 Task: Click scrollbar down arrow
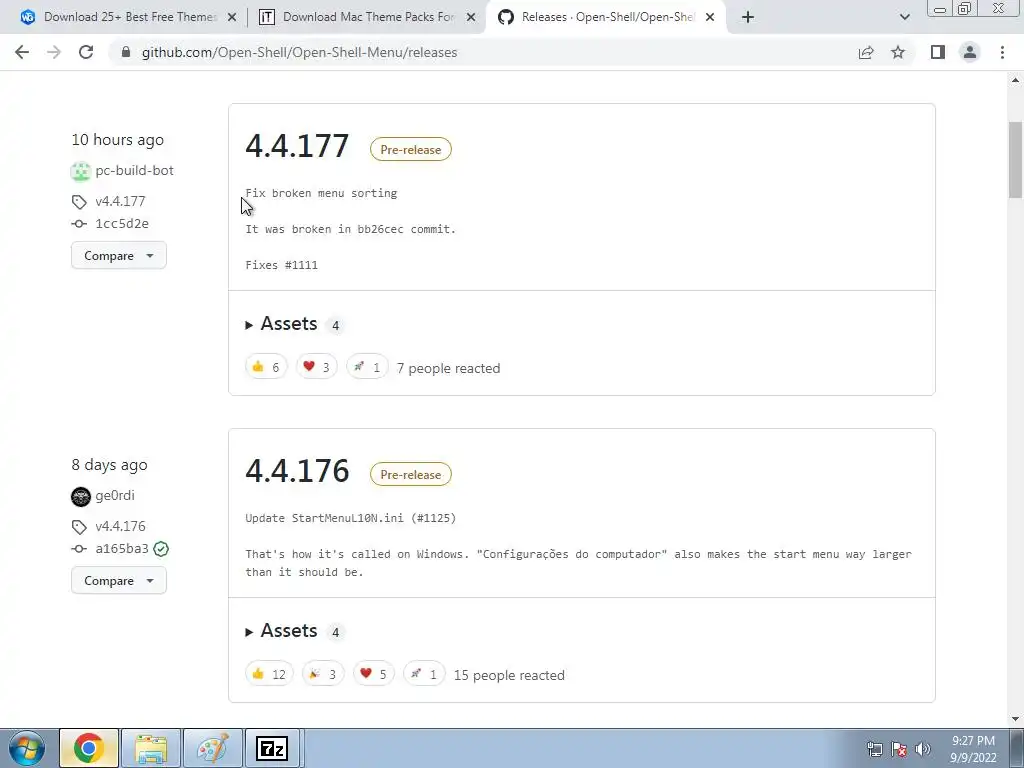click(1015, 719)
